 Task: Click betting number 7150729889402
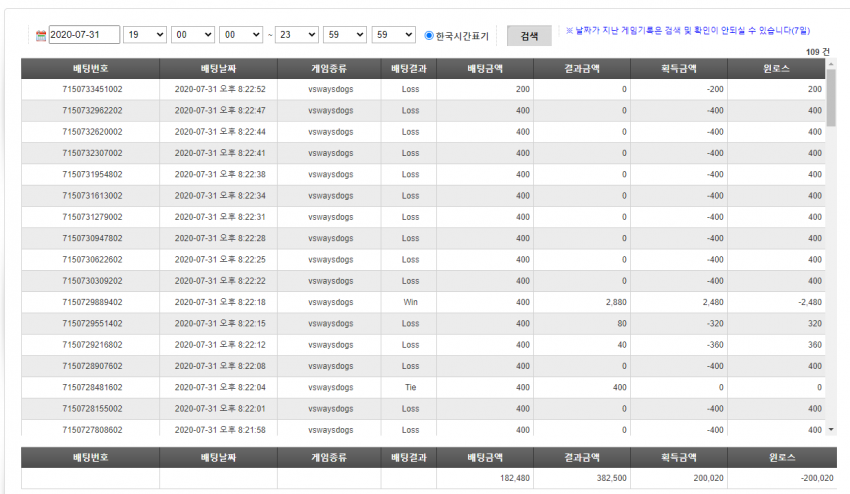92,302
